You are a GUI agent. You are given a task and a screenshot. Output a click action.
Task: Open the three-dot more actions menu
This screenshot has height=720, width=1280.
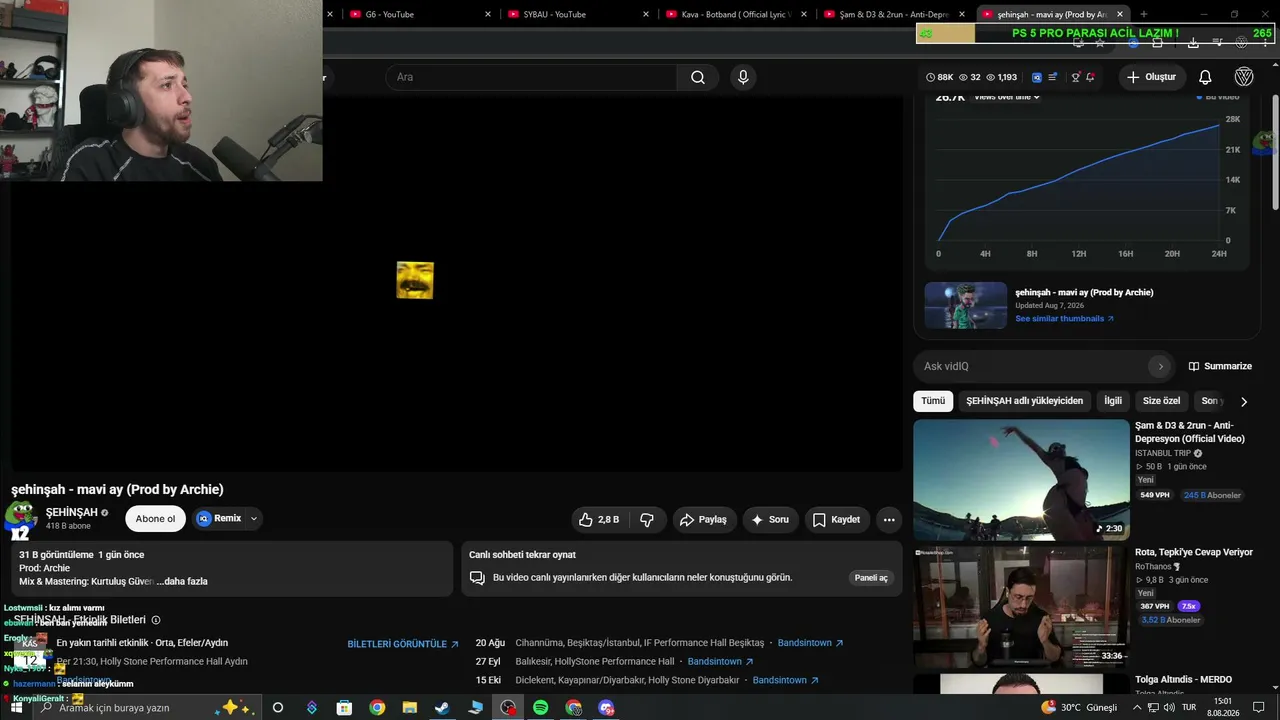pos(889,520)
